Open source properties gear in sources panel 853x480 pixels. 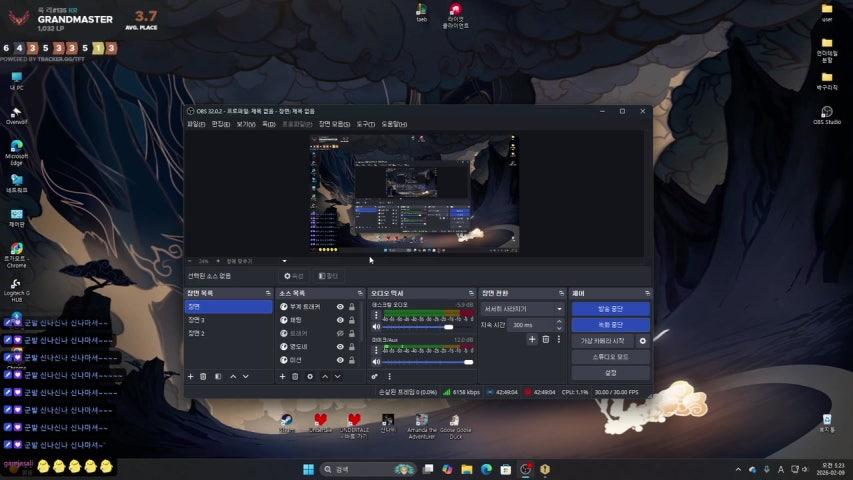[x=310, y=376]
